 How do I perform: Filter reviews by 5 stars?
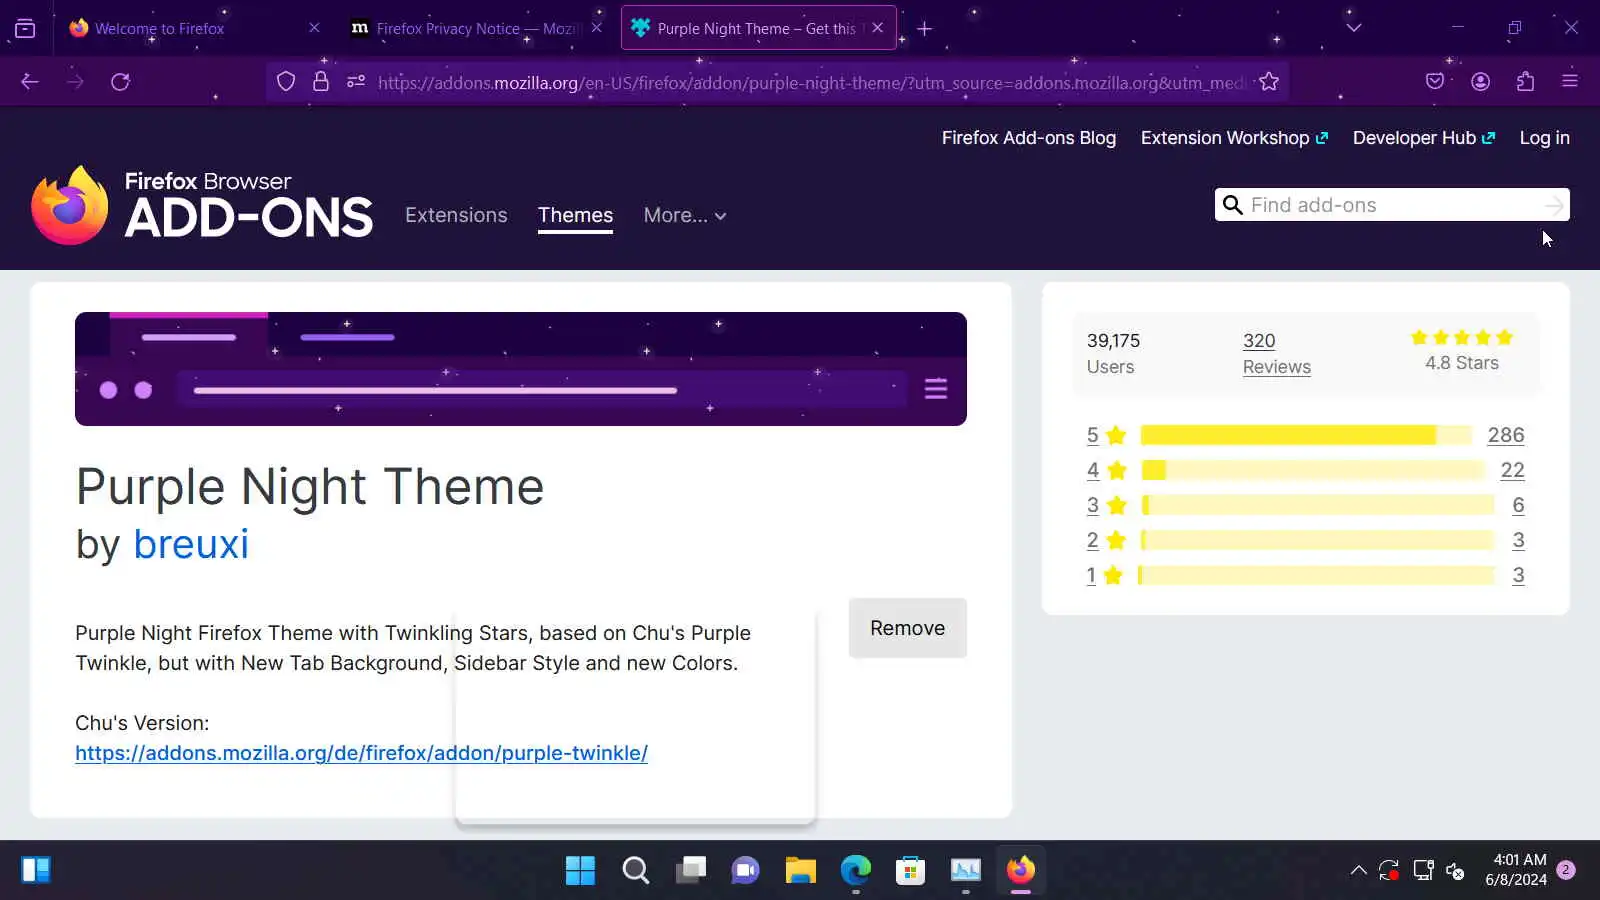1107,435
